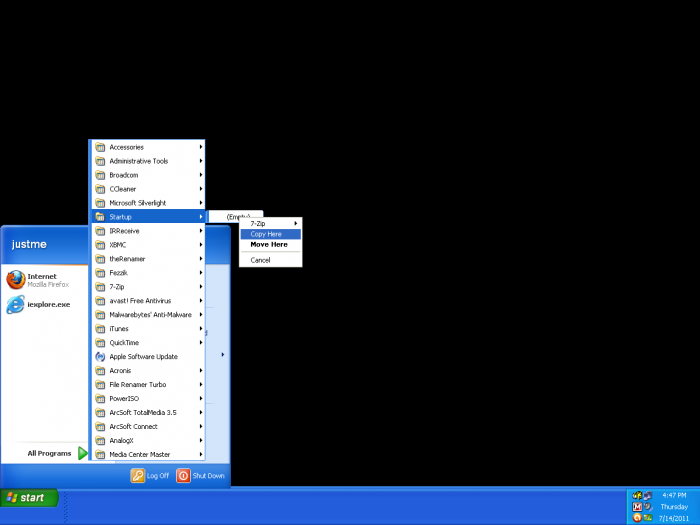Expand the Accessories submenu arrow
The width and height of the screenshot is (700, 525).
coord(201,147)
